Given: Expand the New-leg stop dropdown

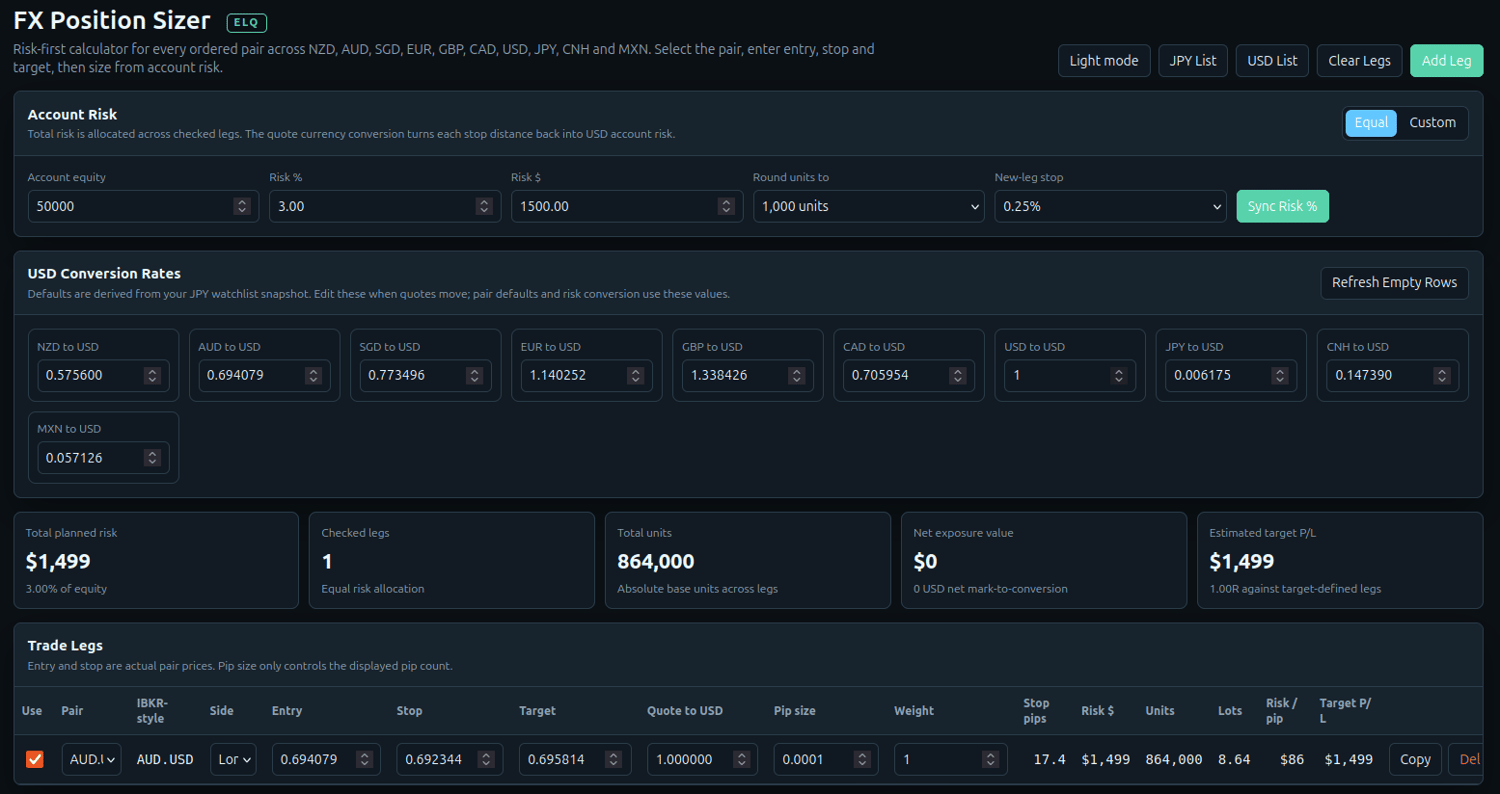Looking at the screenshot, I should pos(1110,206).
